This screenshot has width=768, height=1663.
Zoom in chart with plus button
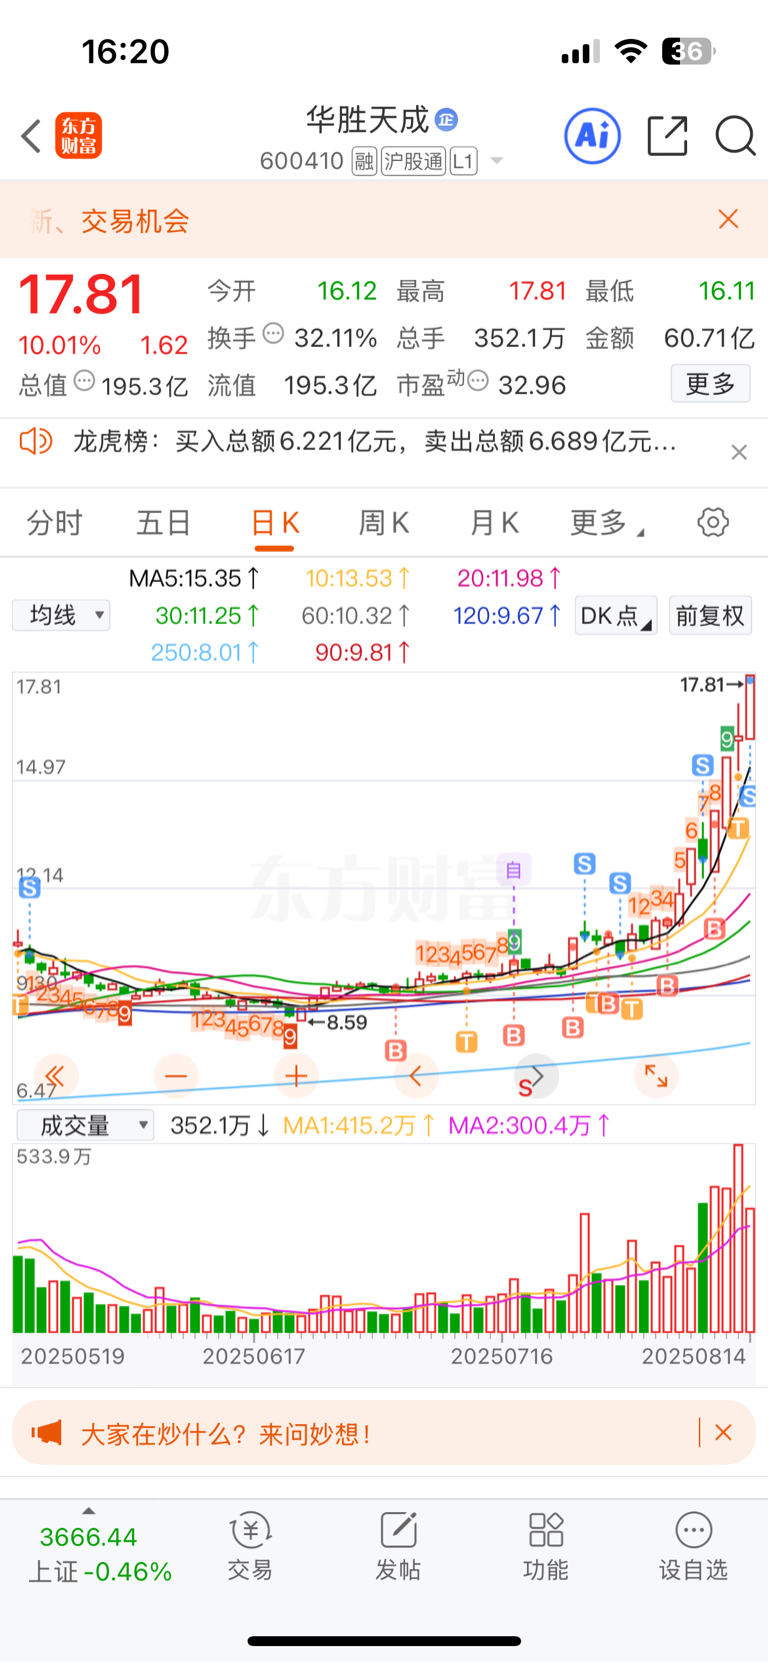click(296, 1076)
